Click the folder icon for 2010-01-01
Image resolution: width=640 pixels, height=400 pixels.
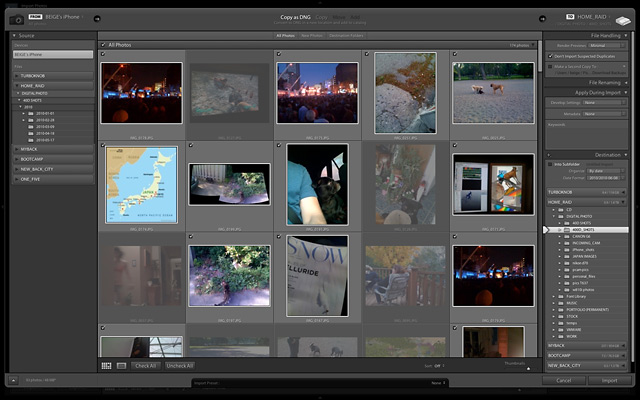tap(31, 113)
